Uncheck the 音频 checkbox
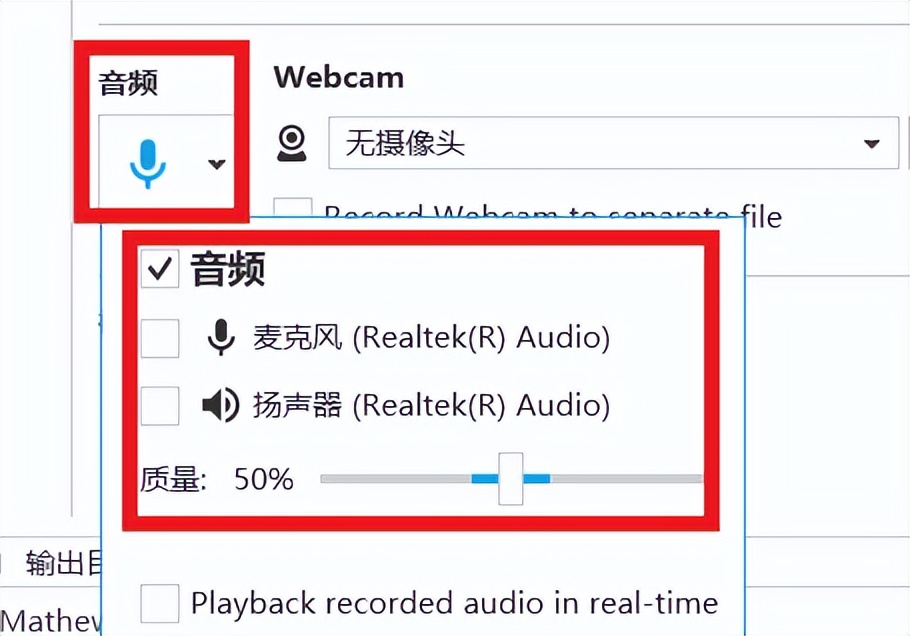Viewport: 910px width, 636px height. coord(160,268)
